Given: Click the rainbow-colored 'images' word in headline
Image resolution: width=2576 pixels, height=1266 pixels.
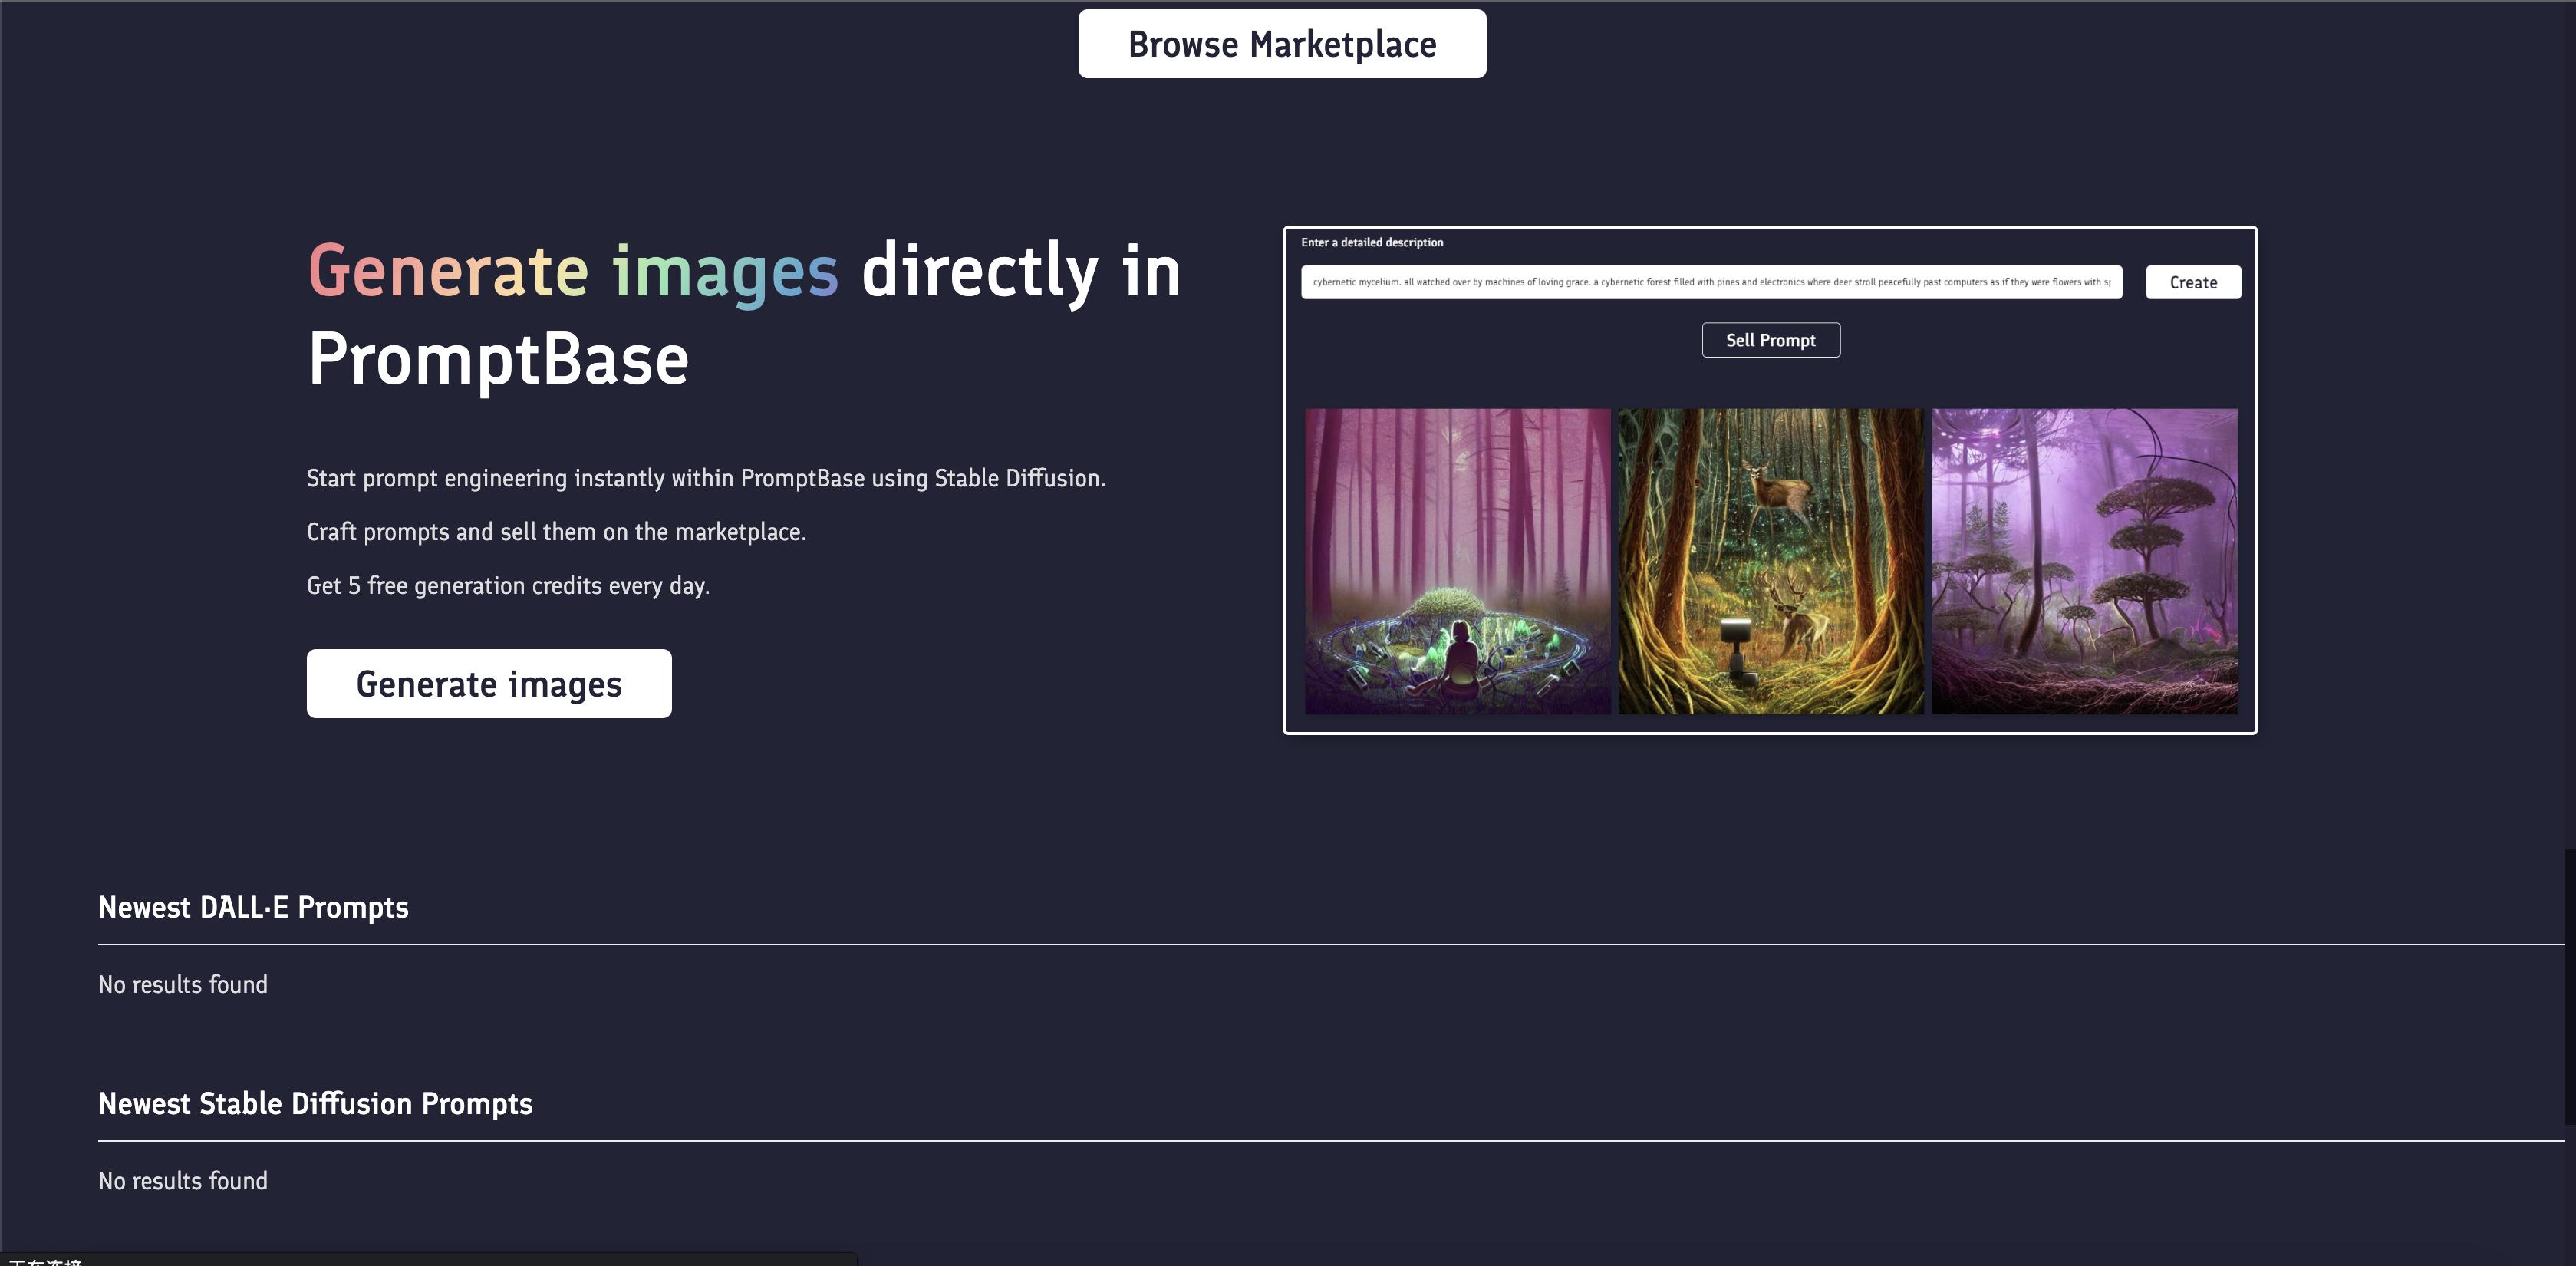Looking at the screenshot, I should (x=724, y=272).
